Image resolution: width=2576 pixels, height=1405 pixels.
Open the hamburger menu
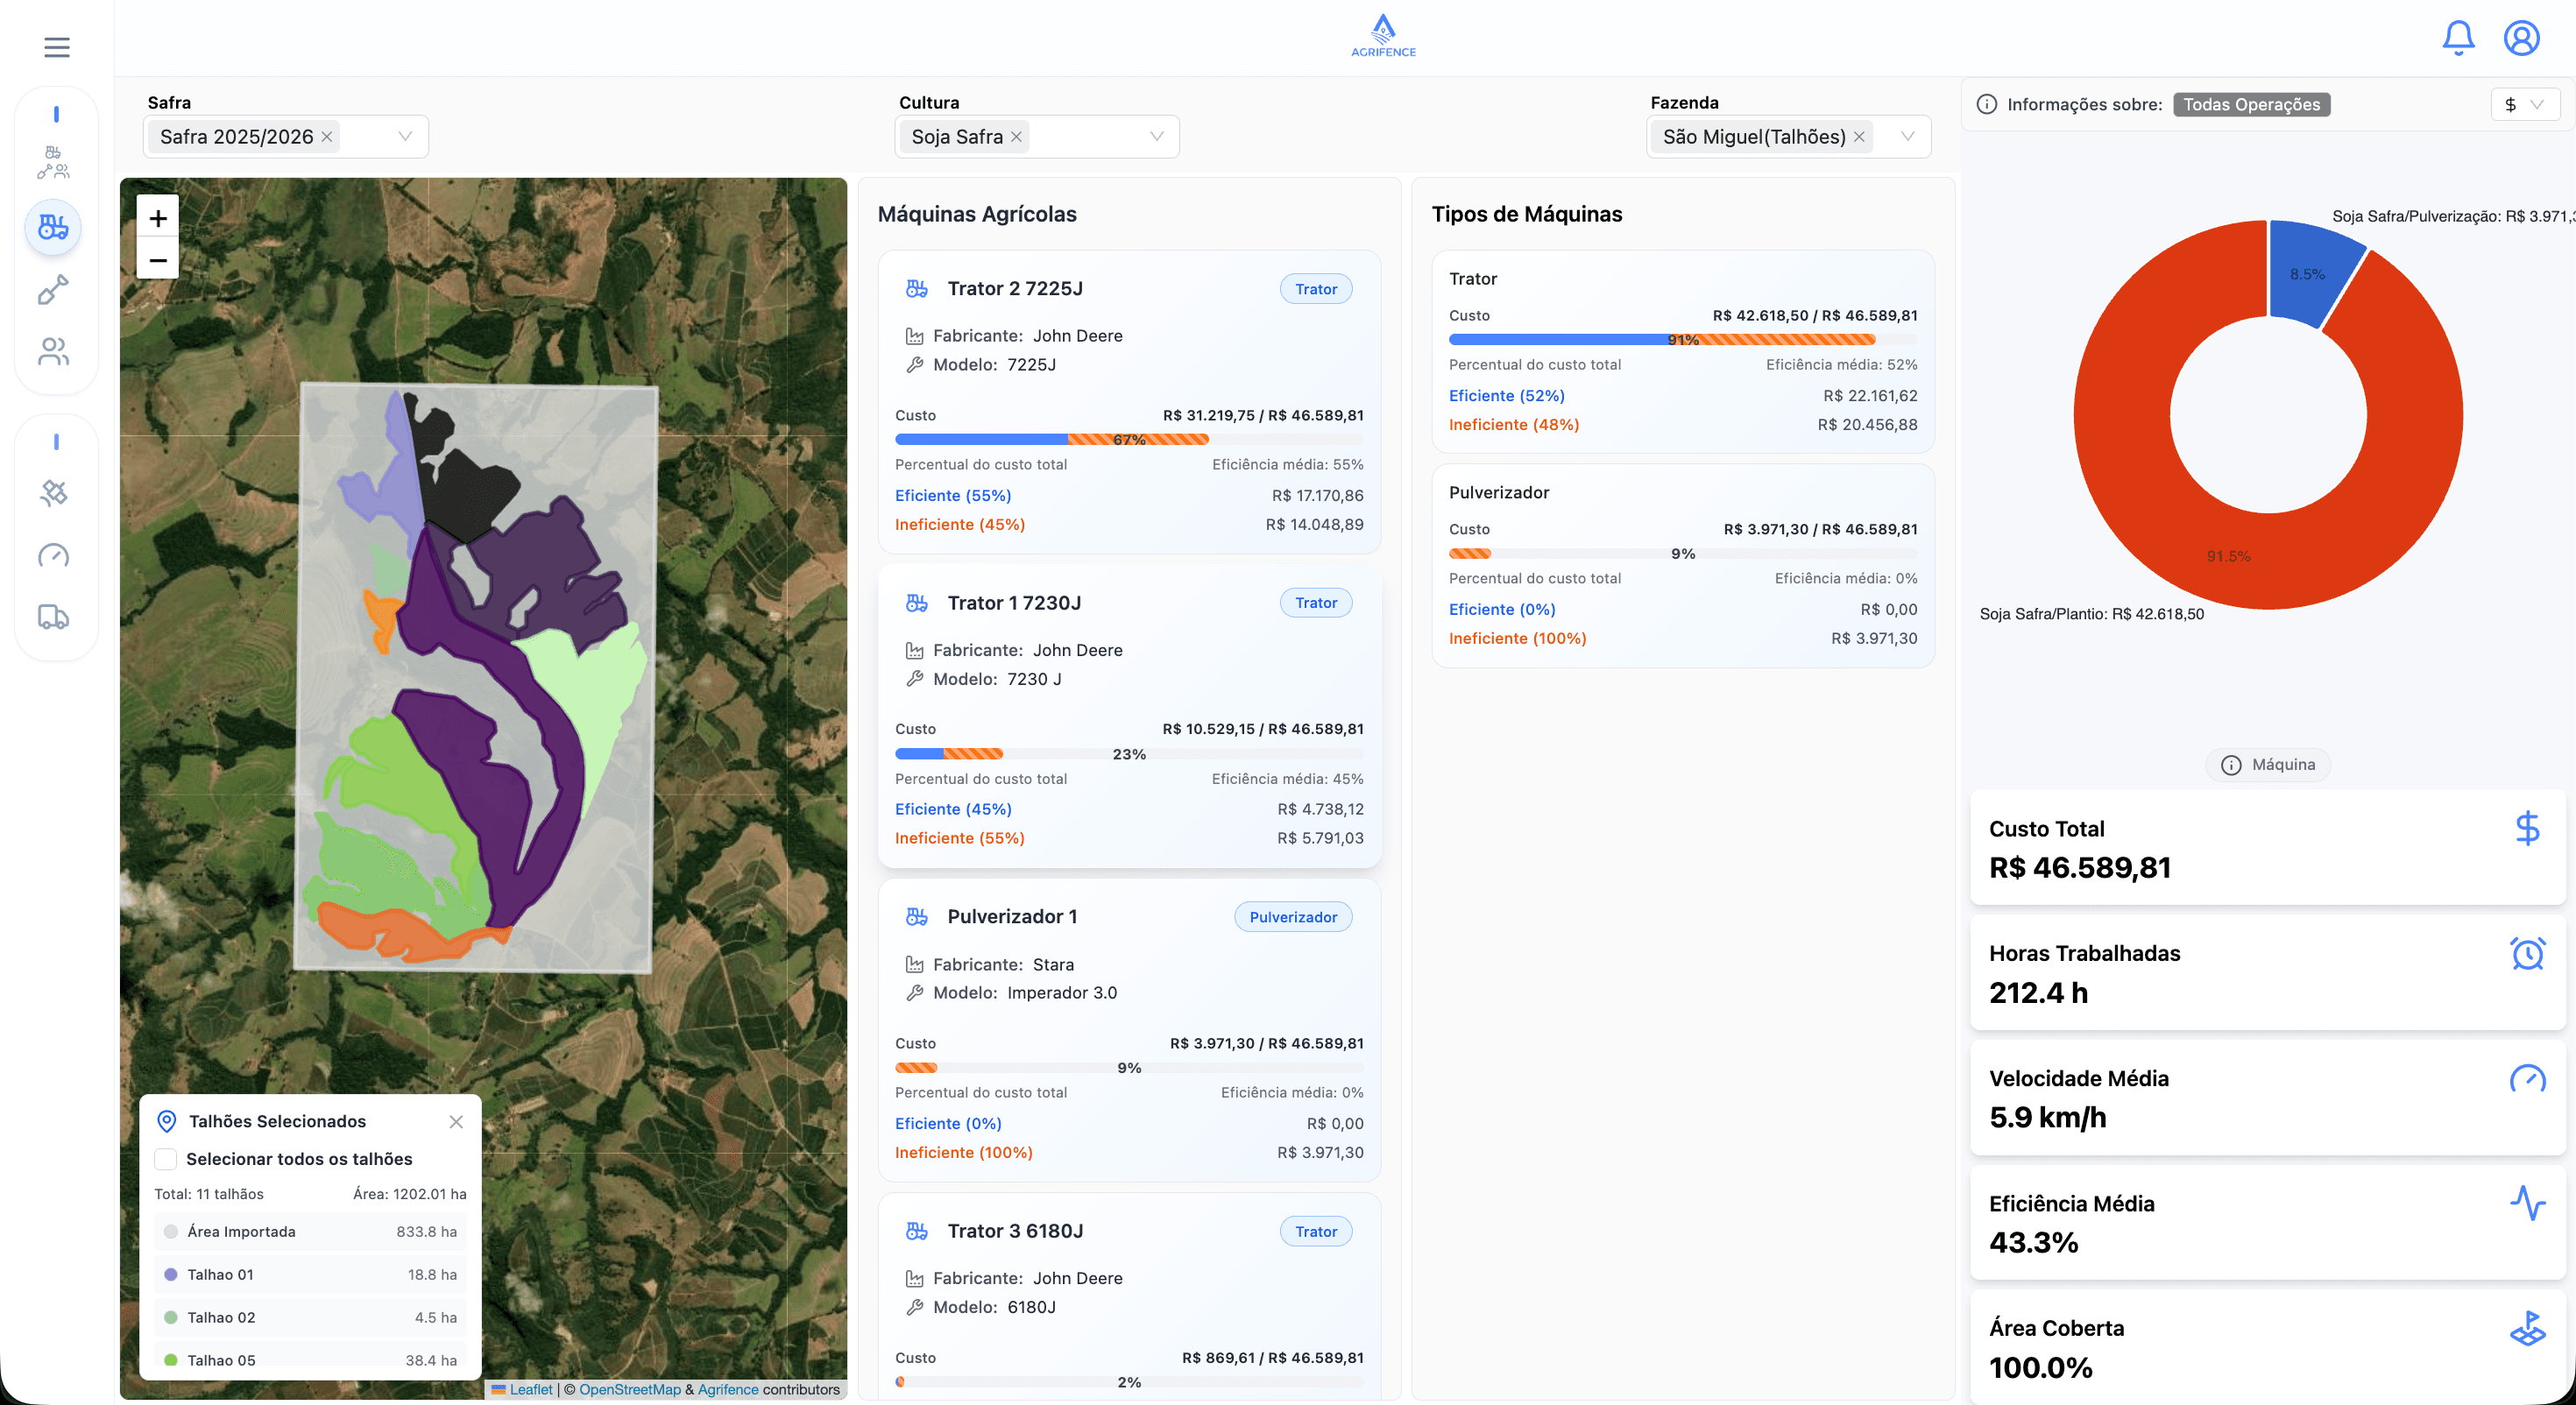coord(57,47)
